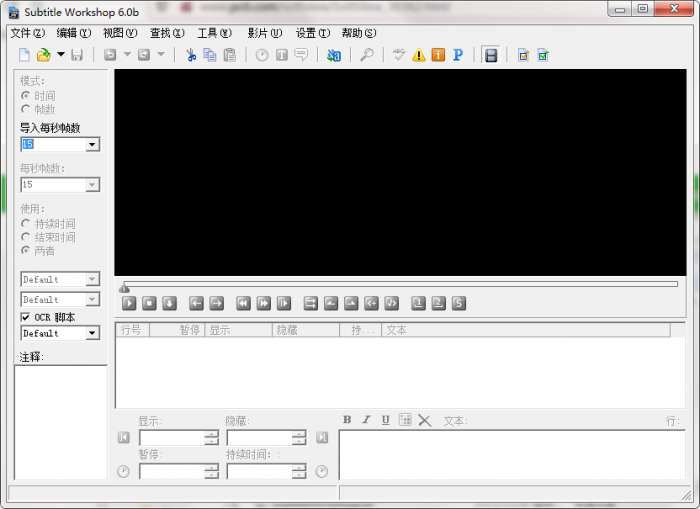Click the Open Subtitle folder icon

coord(44,55)
